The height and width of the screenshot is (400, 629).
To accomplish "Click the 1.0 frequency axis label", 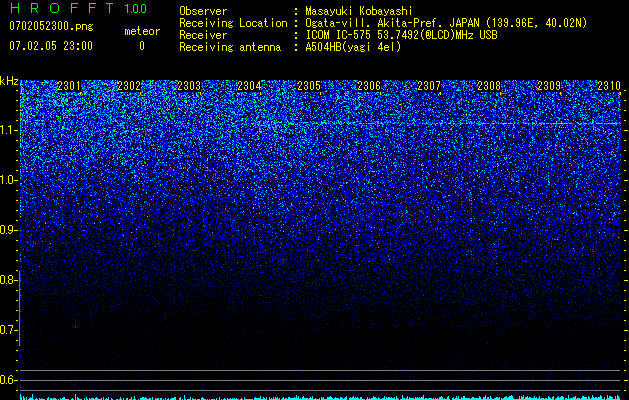I will (8, 180).
